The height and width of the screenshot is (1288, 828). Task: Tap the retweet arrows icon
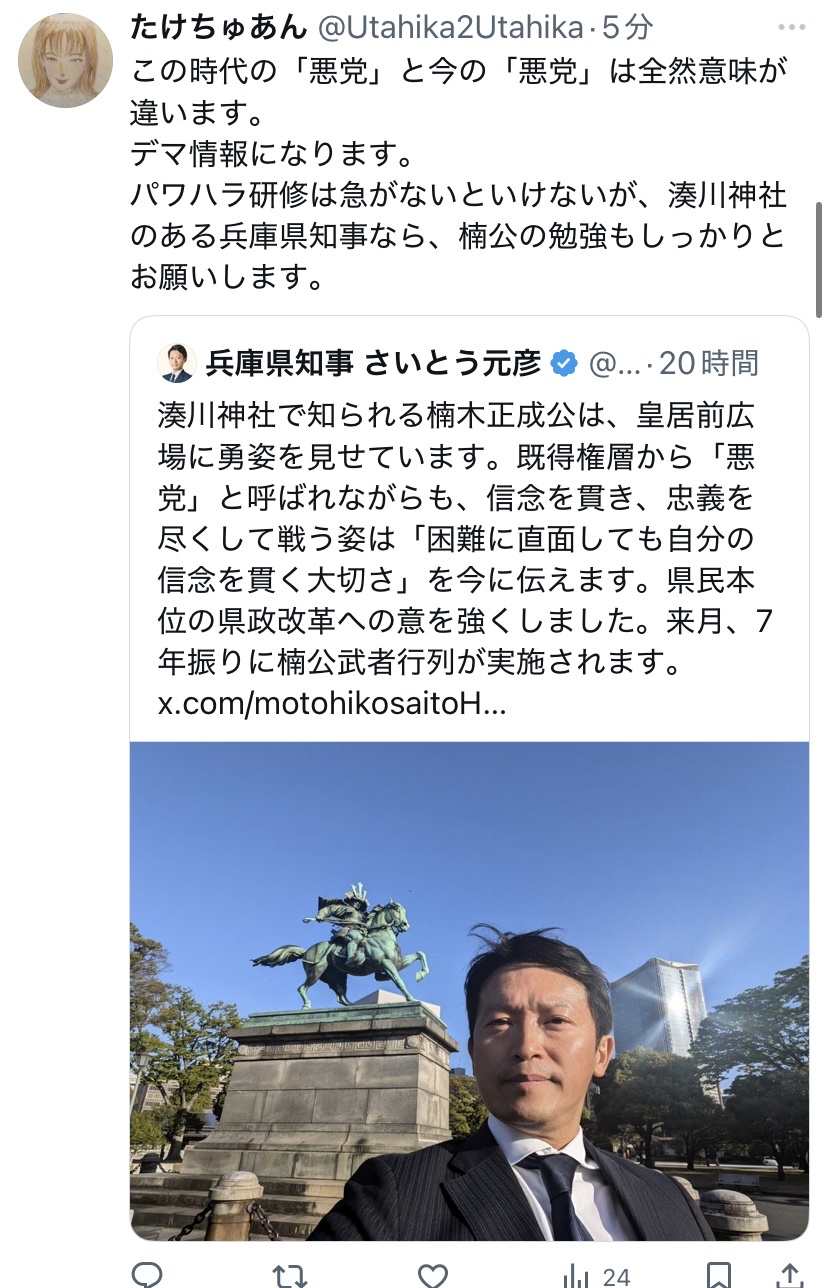point(290,1275)
